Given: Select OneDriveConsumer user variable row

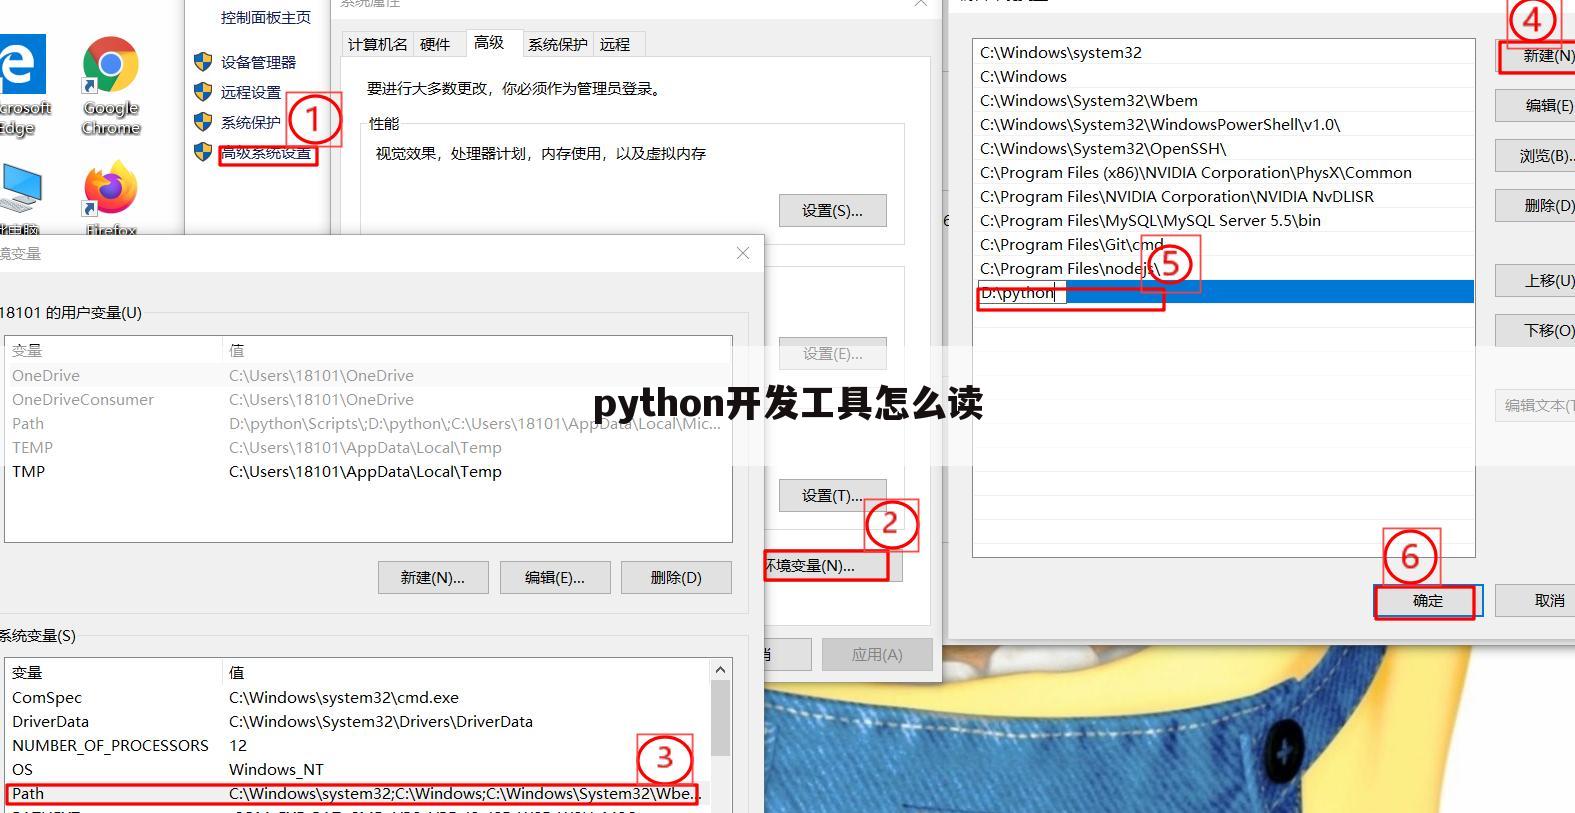Looking at the screenshot, I should click(368, 399).
